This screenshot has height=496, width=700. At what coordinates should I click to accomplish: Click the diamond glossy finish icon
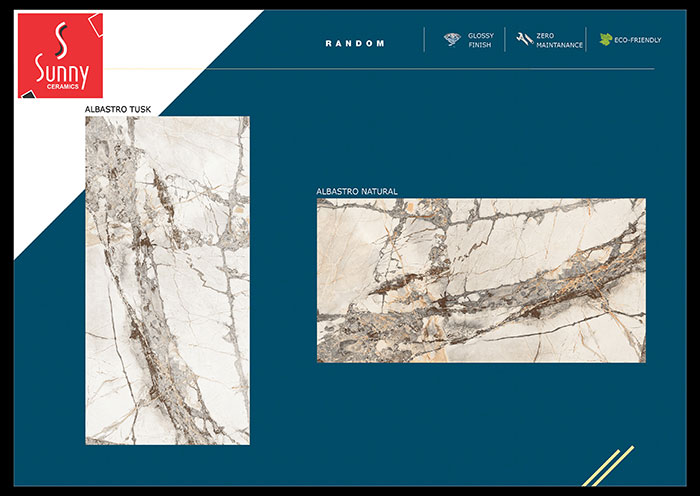pos(452,40)
